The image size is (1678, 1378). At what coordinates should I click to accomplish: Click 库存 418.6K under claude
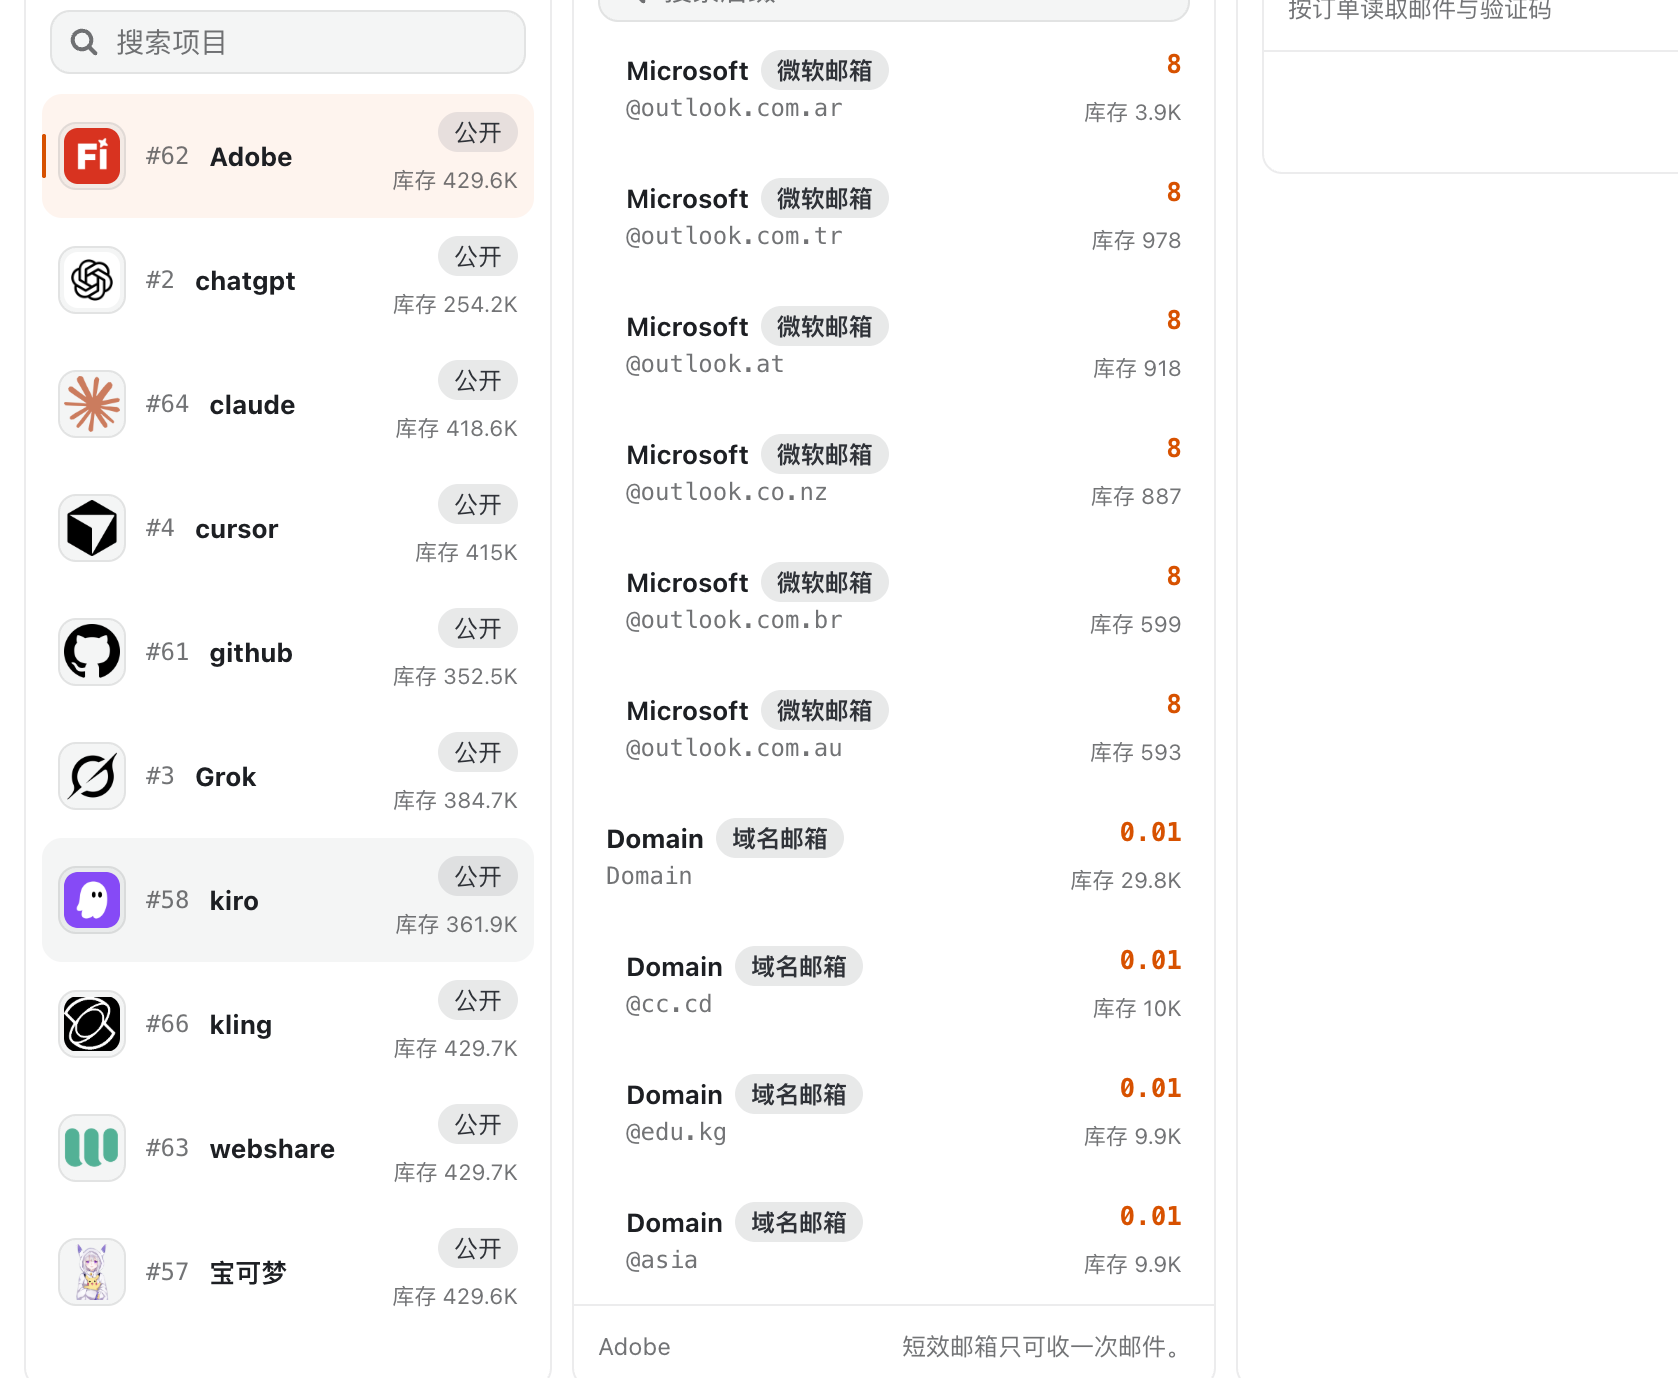(456, 428)
